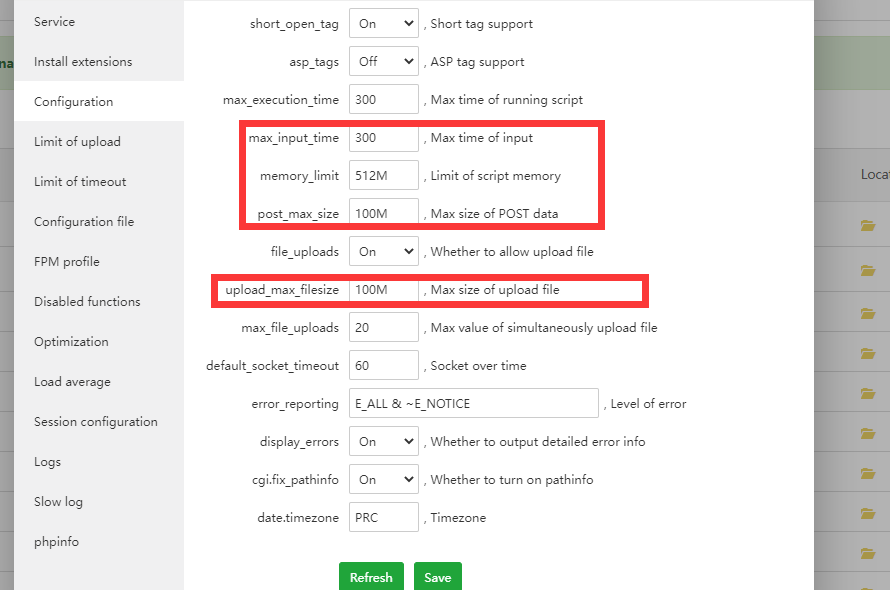The height and width of the screenshot is (590, 890).
Task: Switch to Limit of upload settings
Action: (x=77, y=142)
